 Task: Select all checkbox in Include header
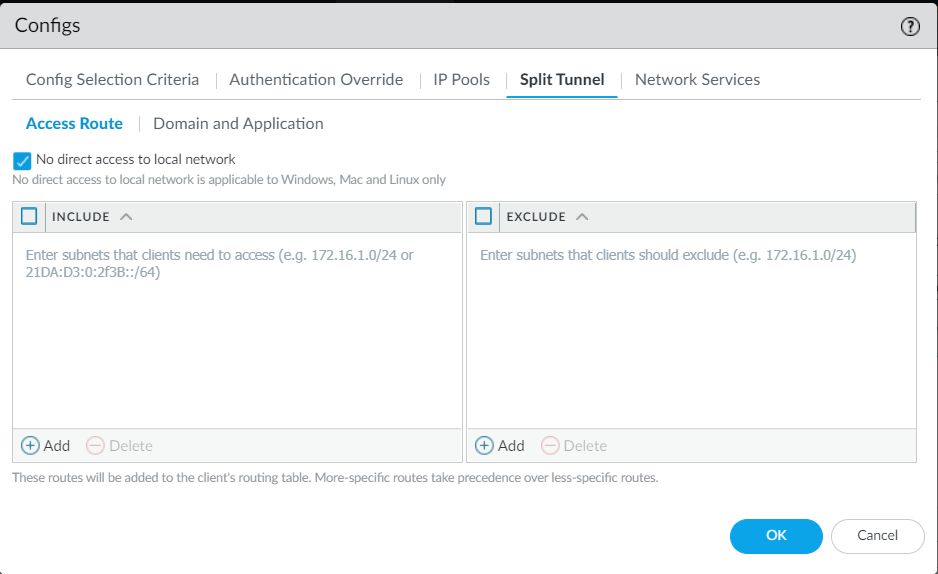[x=29, y=216]
